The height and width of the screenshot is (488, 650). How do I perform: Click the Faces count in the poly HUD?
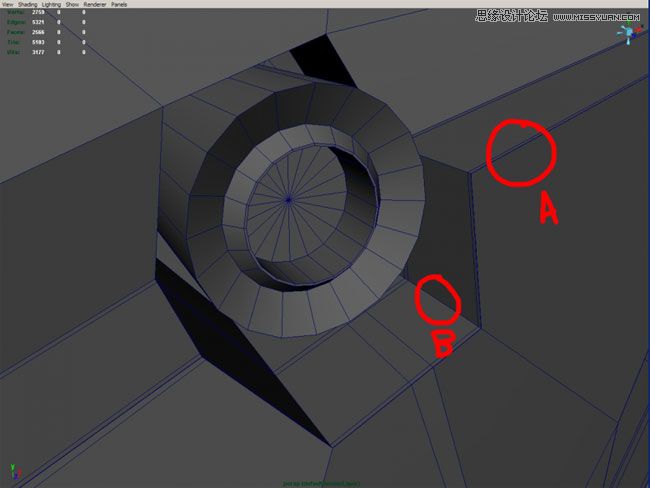tap(36, 32)
